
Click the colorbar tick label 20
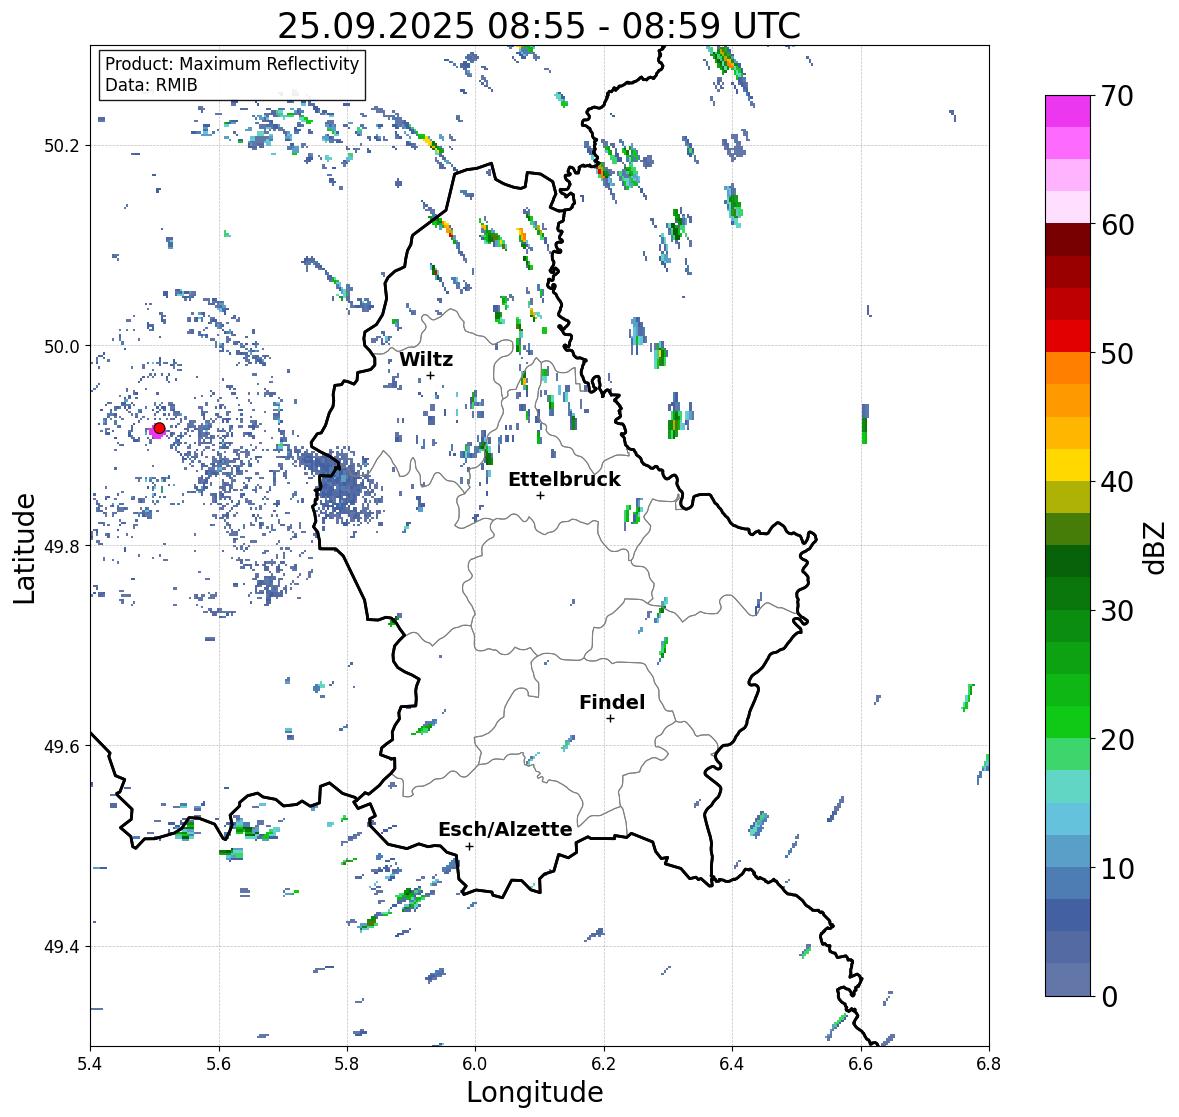click(x=1117, y=739)
